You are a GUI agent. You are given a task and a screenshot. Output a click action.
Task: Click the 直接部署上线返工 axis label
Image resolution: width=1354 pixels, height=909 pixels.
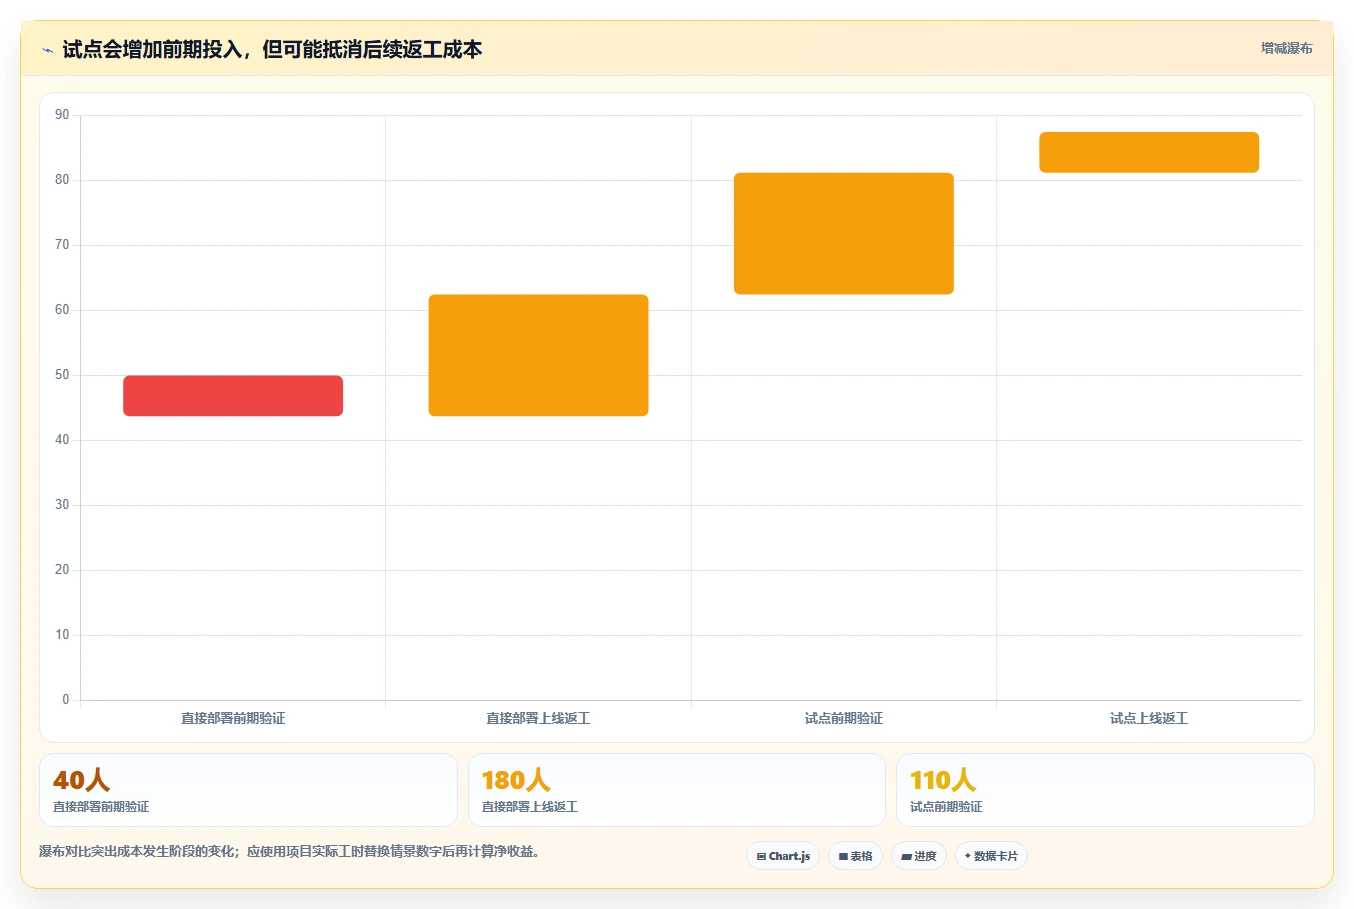538,718
